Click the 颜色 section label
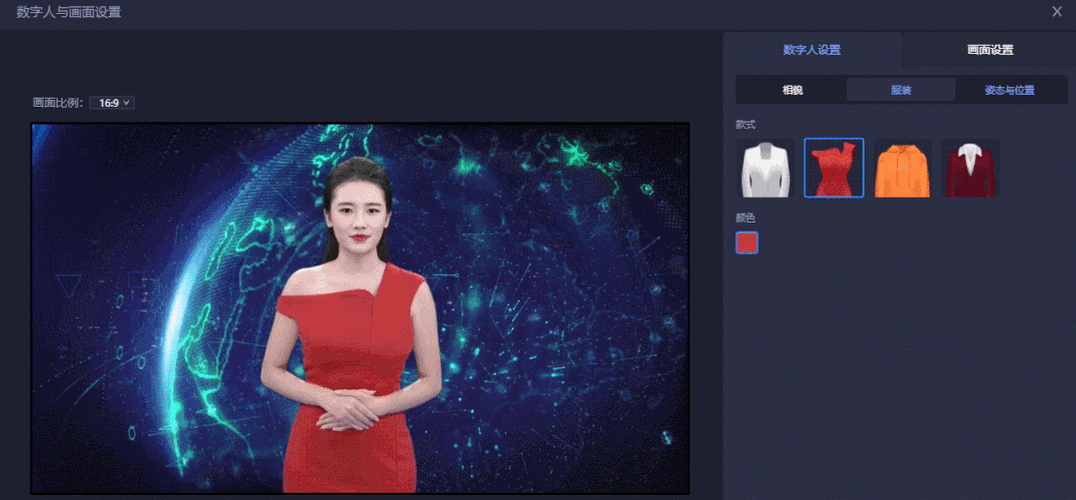Image resolution: width=1076 pixels, height=500 pixels. point(745,217)
